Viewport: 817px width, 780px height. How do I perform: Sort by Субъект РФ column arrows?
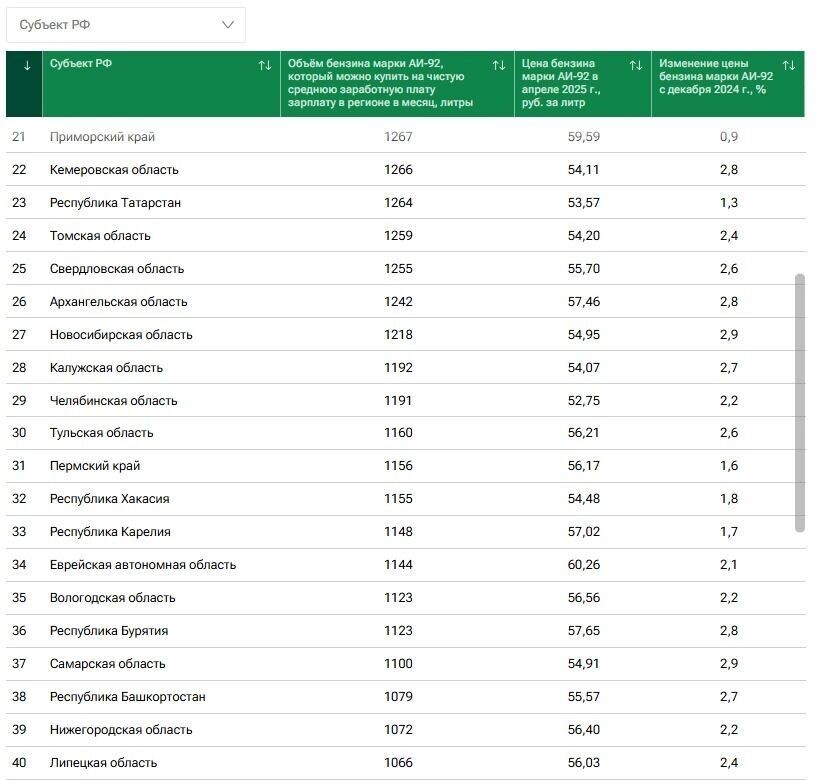pos(265,65)
